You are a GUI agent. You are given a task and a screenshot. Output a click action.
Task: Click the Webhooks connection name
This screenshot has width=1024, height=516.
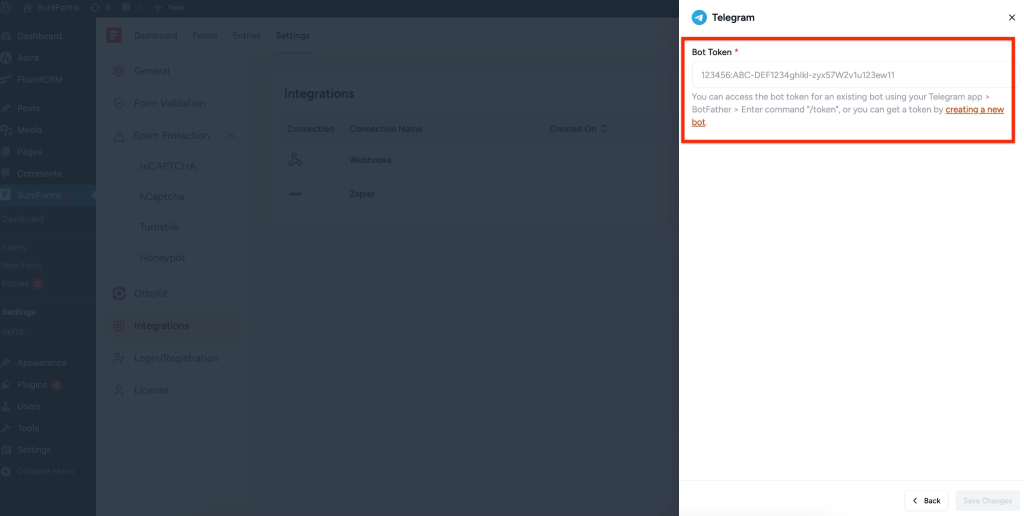tap(370, 160)
